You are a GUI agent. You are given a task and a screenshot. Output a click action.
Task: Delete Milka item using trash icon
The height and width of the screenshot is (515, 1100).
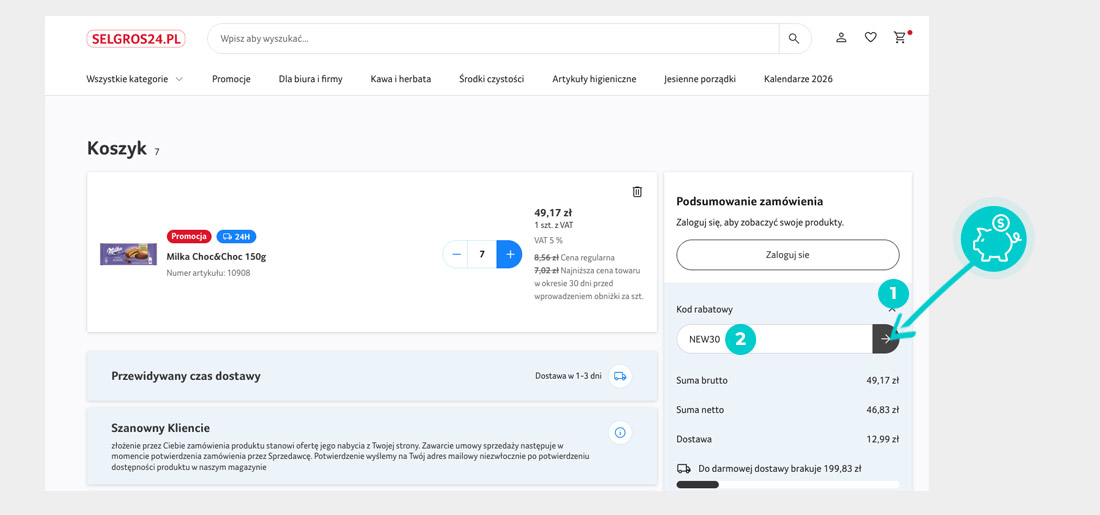pyautogui.click(x=637, y=192)
